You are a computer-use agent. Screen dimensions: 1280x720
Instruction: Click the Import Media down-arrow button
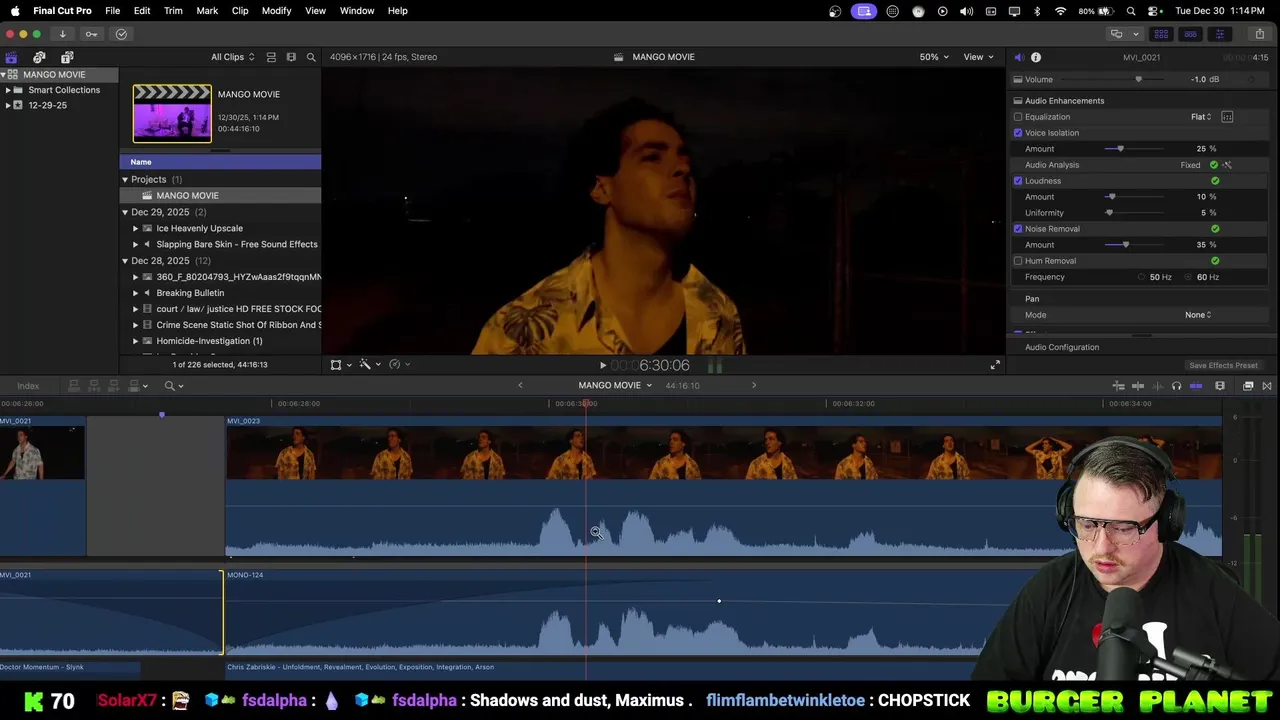(x=62, y=34)
